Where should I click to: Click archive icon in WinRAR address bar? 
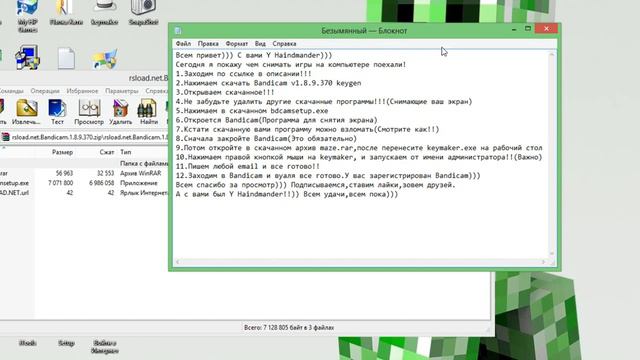click(x=5, y=137)
